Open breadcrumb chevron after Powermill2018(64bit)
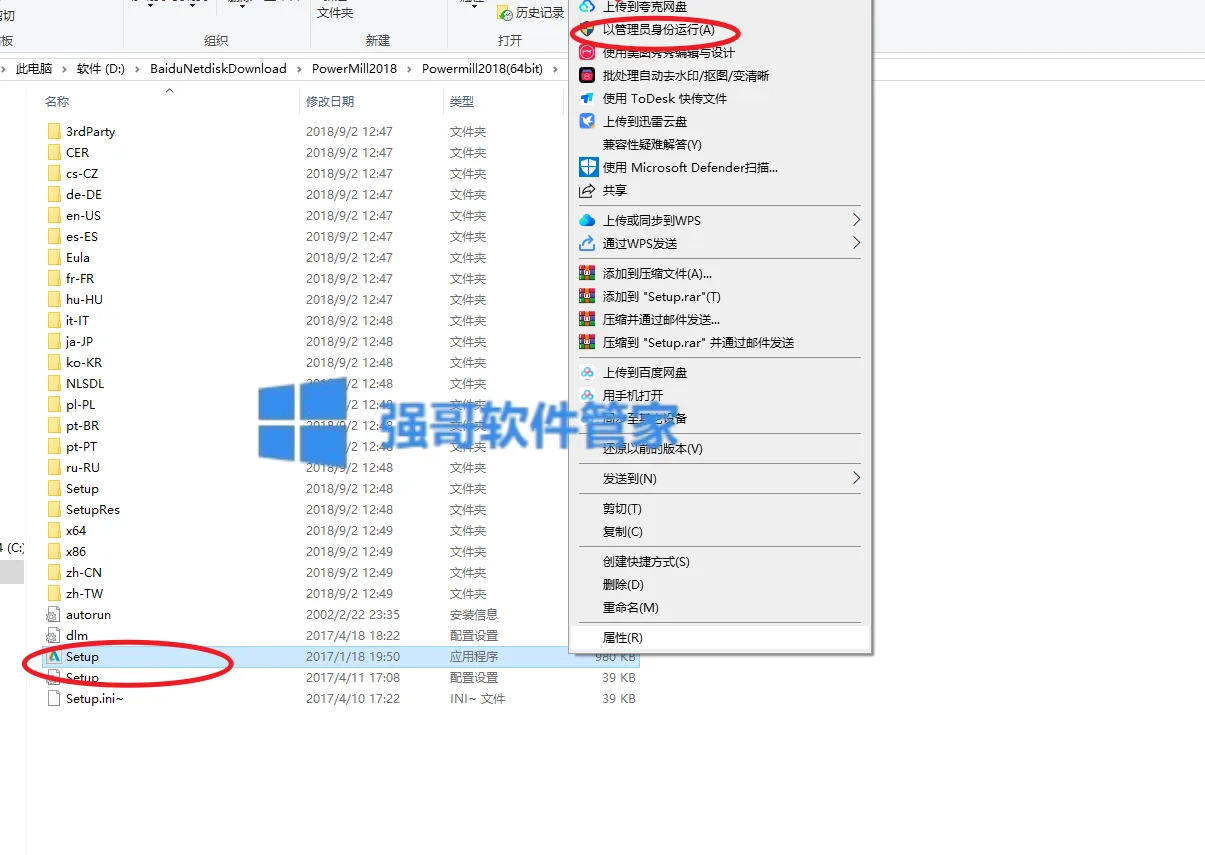 555,69
